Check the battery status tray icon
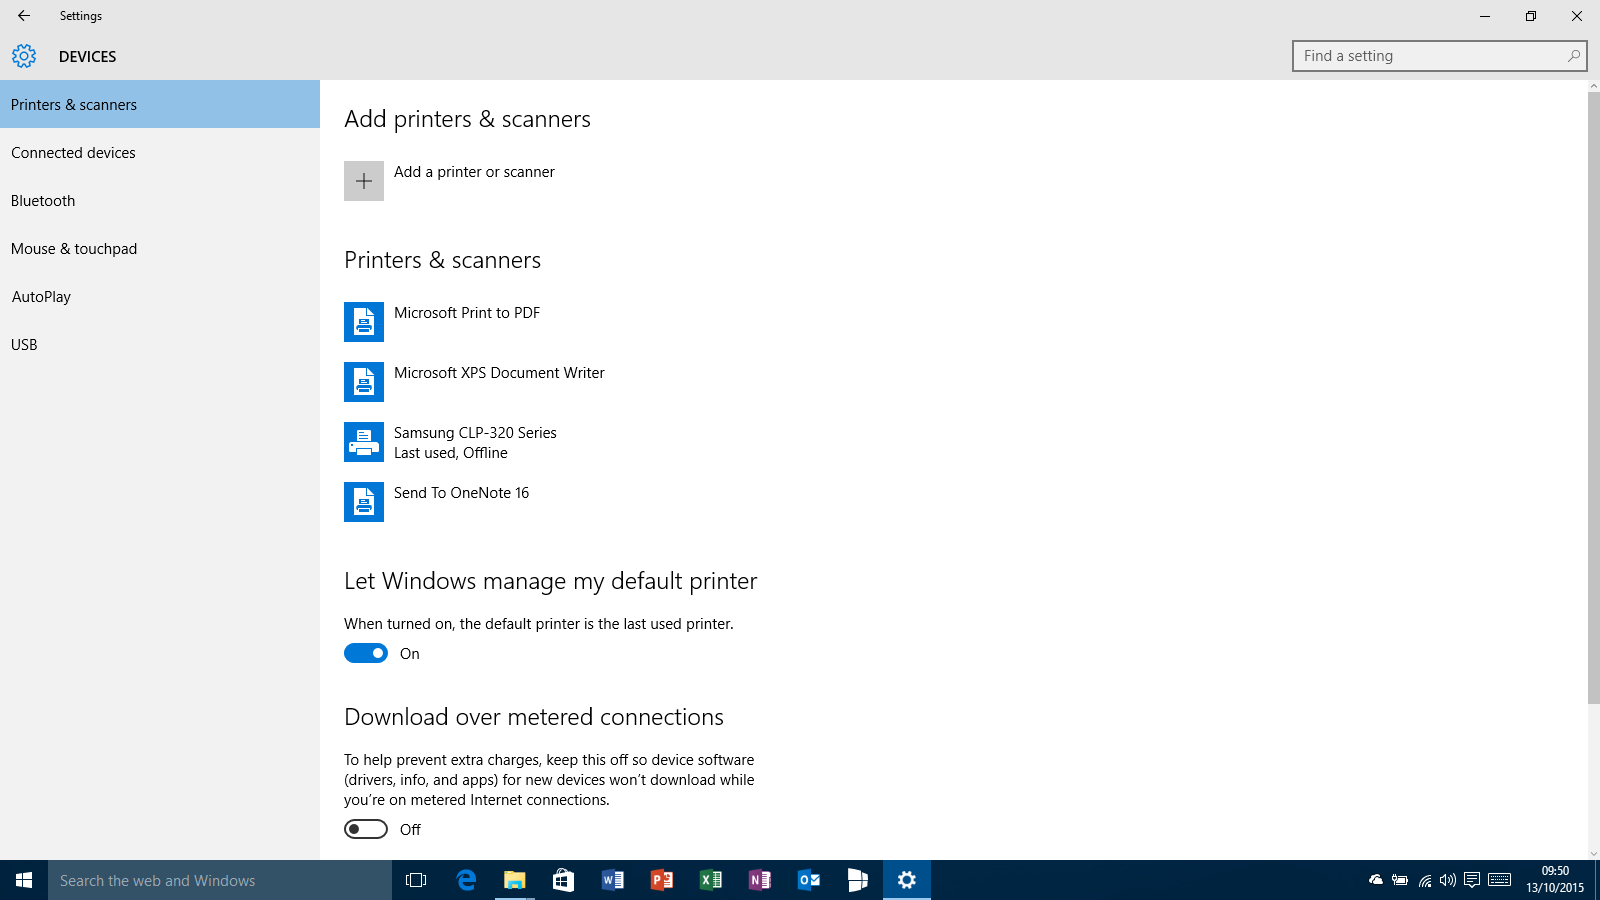The image size is (1600, 900). 1400,880
